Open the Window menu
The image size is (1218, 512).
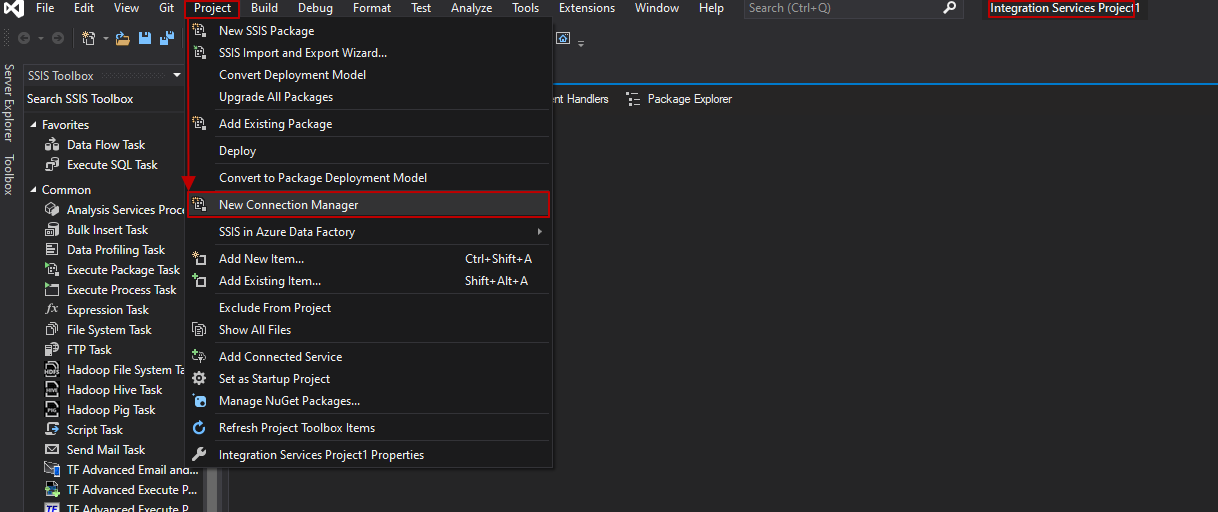click(656, 8)
